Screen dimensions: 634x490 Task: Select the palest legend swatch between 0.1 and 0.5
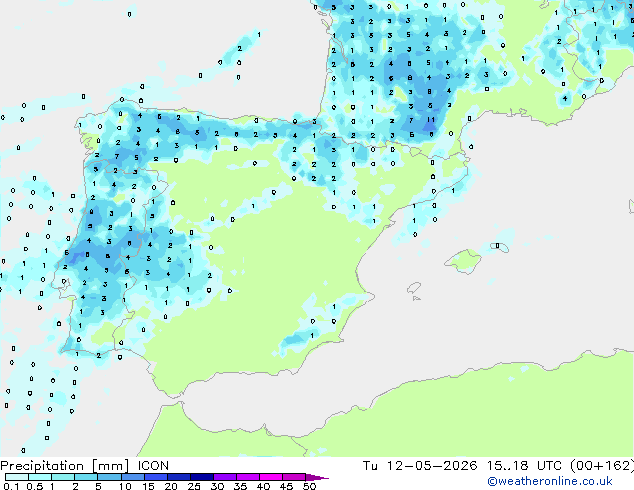17,477
